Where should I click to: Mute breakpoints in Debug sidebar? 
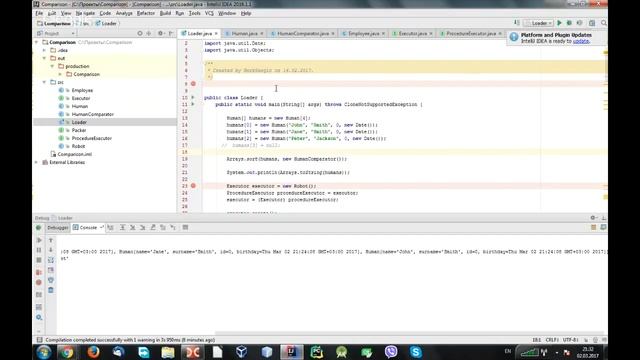point(39,282)
